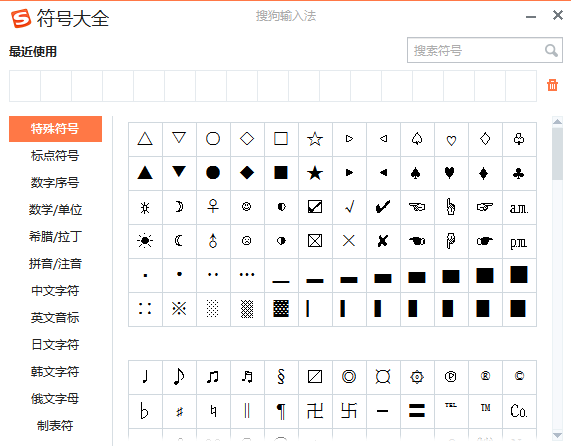Pick the sun with rays symbol
Image resolution: width=571 pixels, height=446 pixels.
(145, 241)
